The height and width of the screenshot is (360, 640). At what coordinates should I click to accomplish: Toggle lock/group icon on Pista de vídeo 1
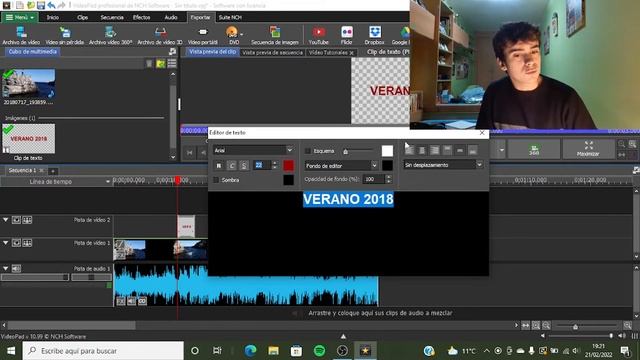(x=27, y=243)
